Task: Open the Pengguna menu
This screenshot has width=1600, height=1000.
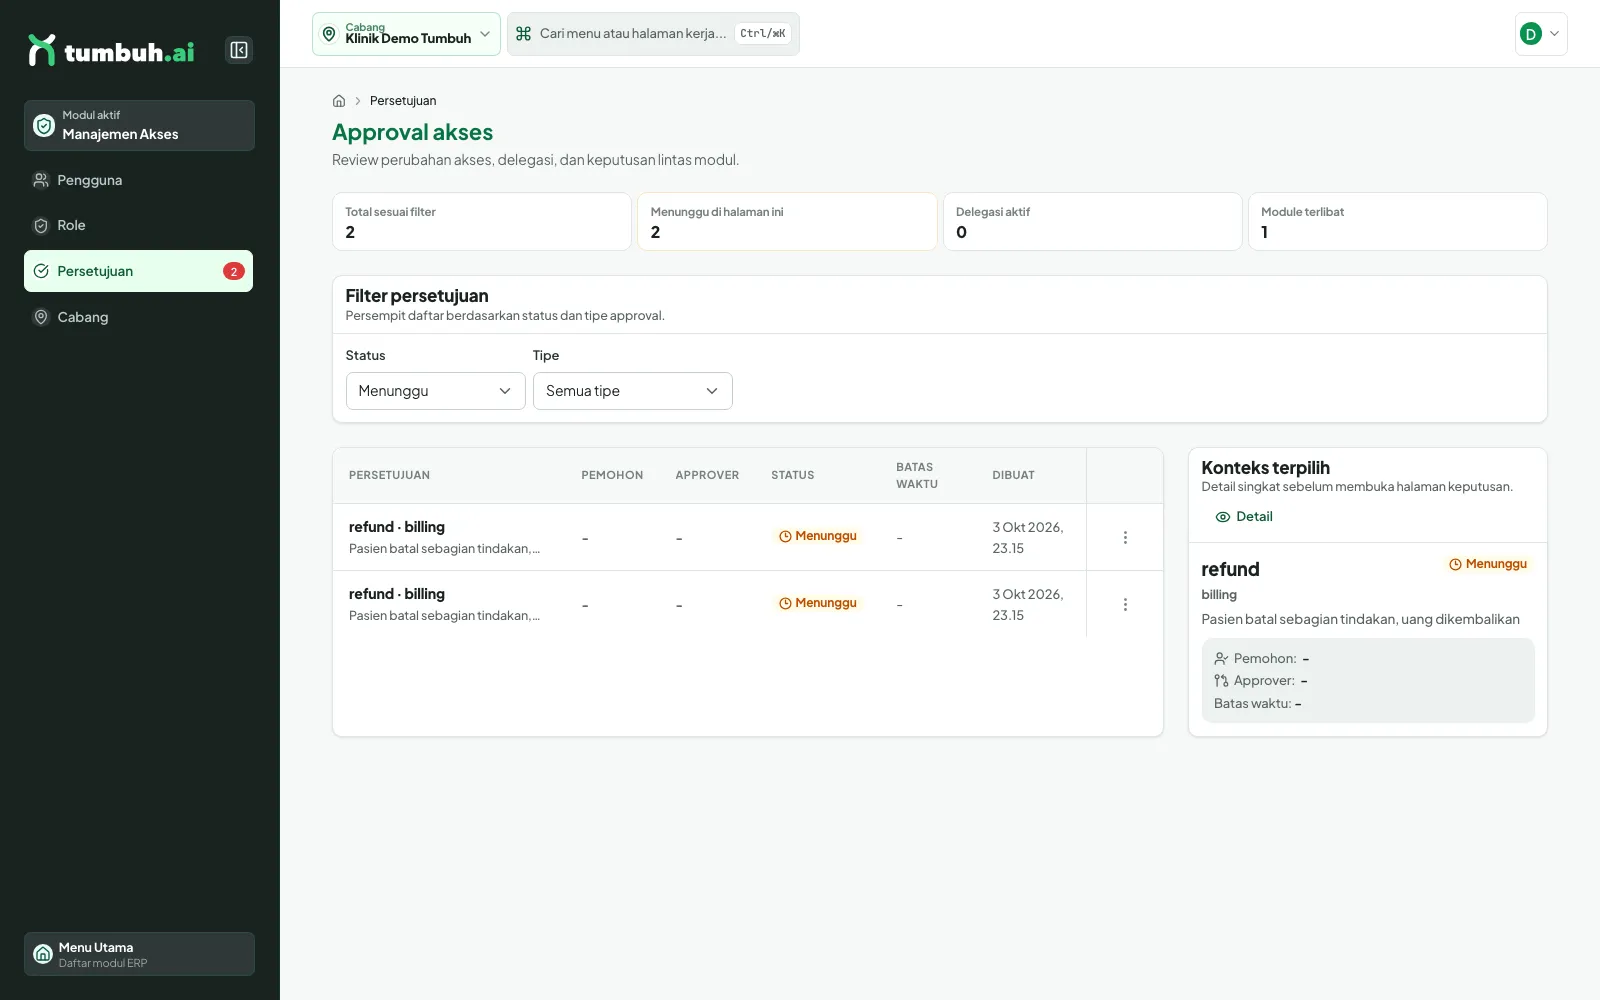Action: [x=138, y=180]
